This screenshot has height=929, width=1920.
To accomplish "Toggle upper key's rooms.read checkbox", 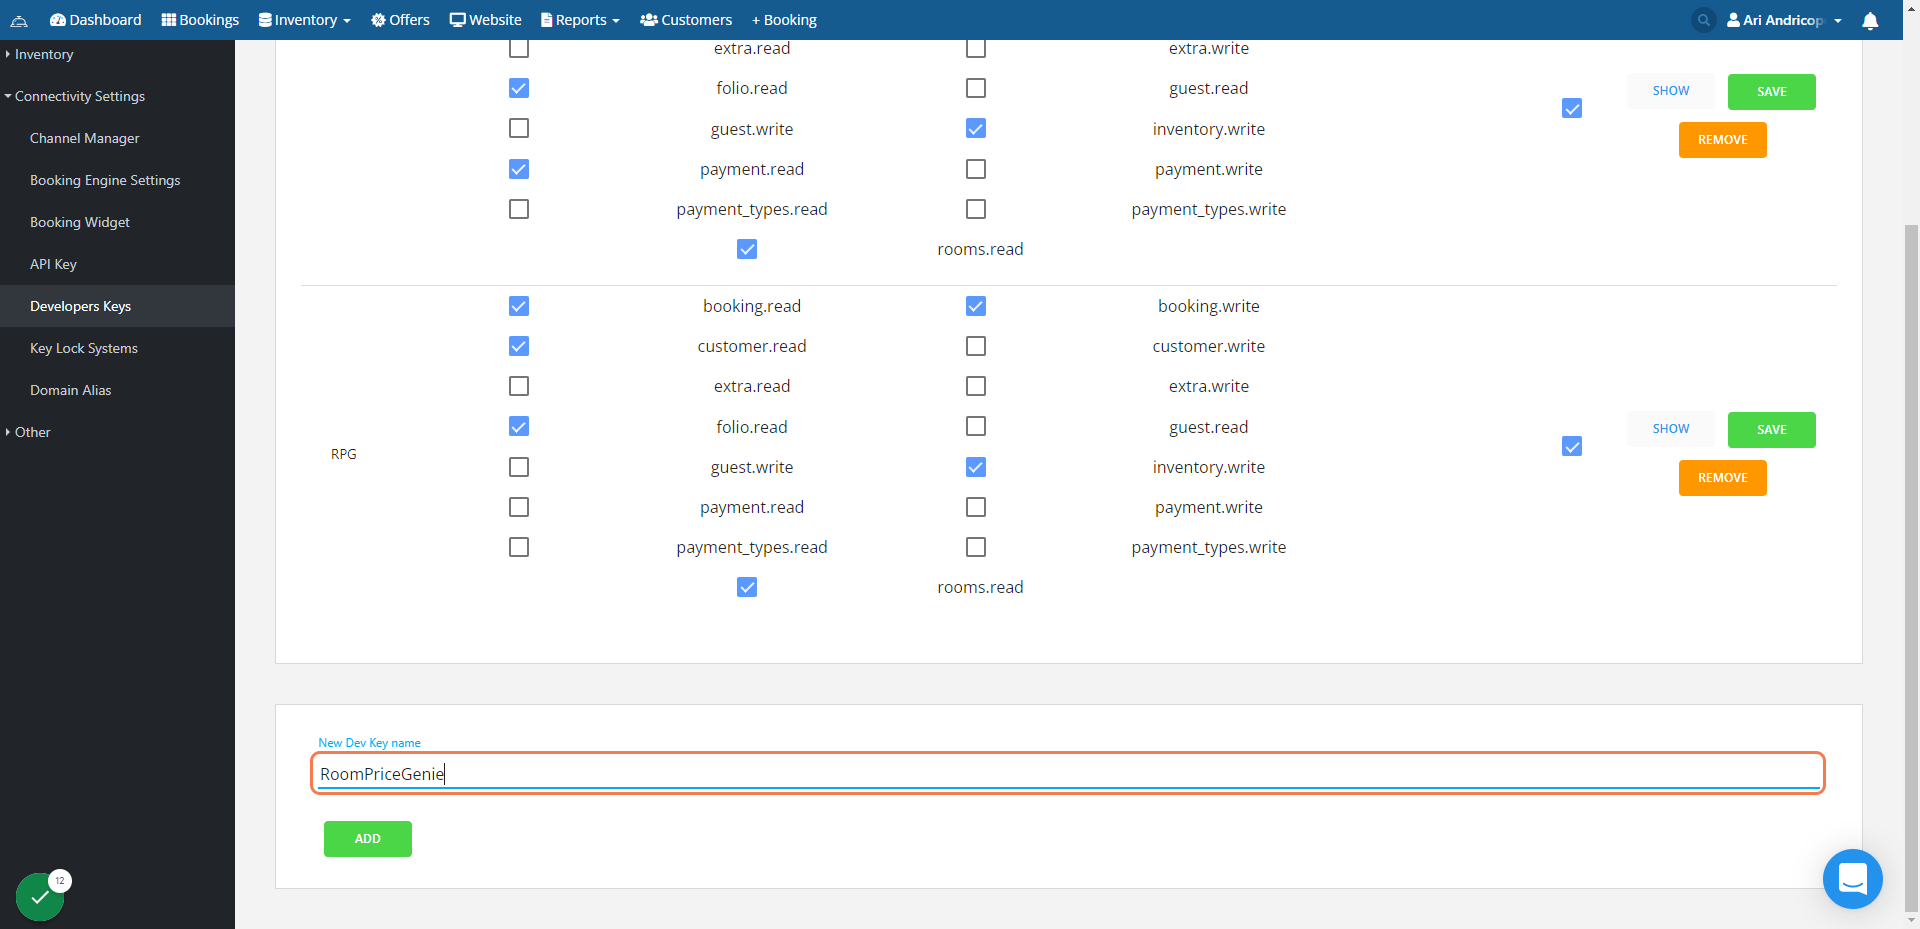I will pos(747,249).
